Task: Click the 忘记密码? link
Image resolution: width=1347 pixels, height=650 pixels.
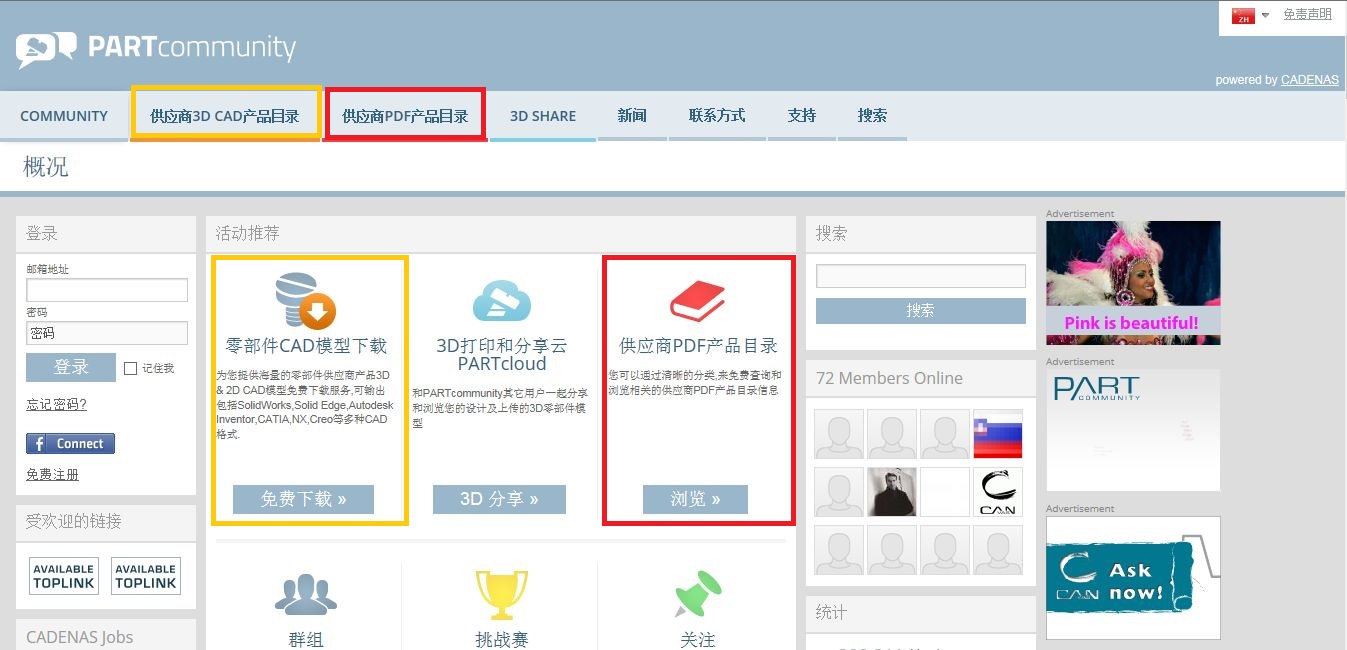Action: click(x=56, y=404)
